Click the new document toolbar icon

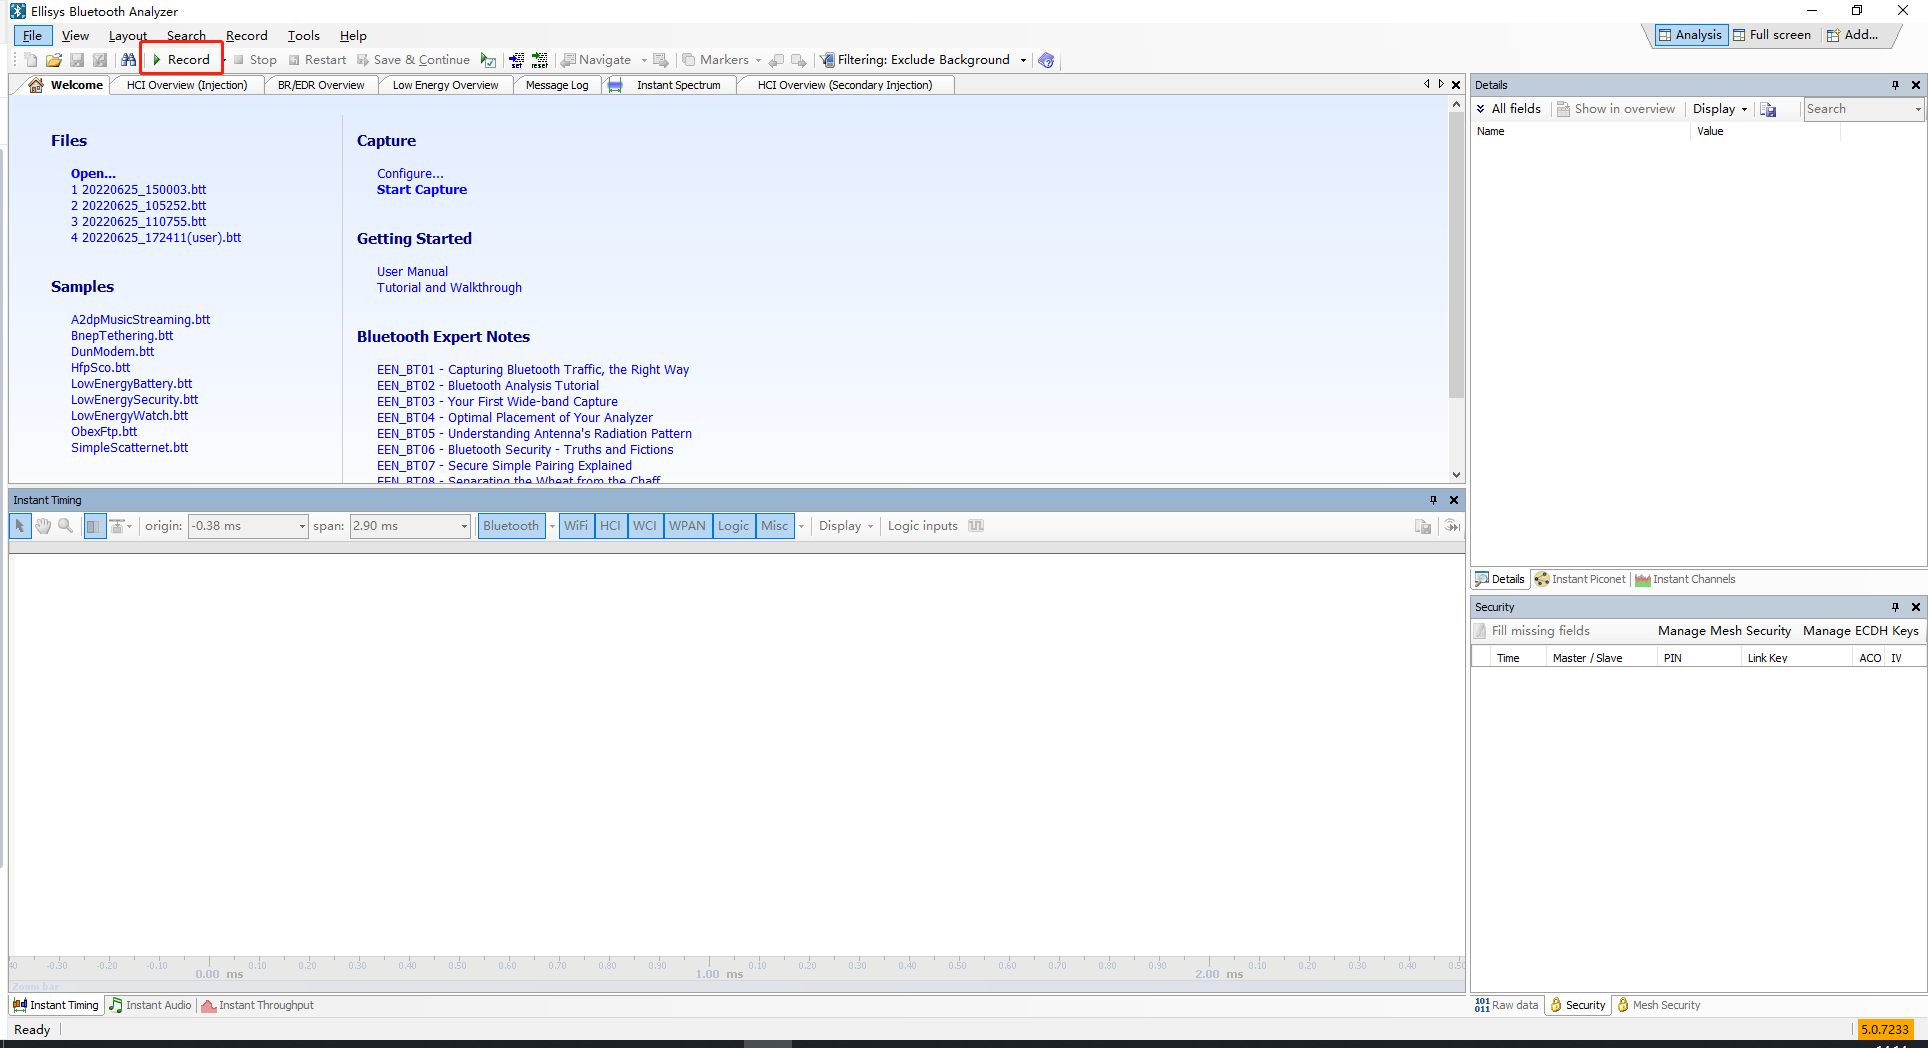click(x=31, y=60)
